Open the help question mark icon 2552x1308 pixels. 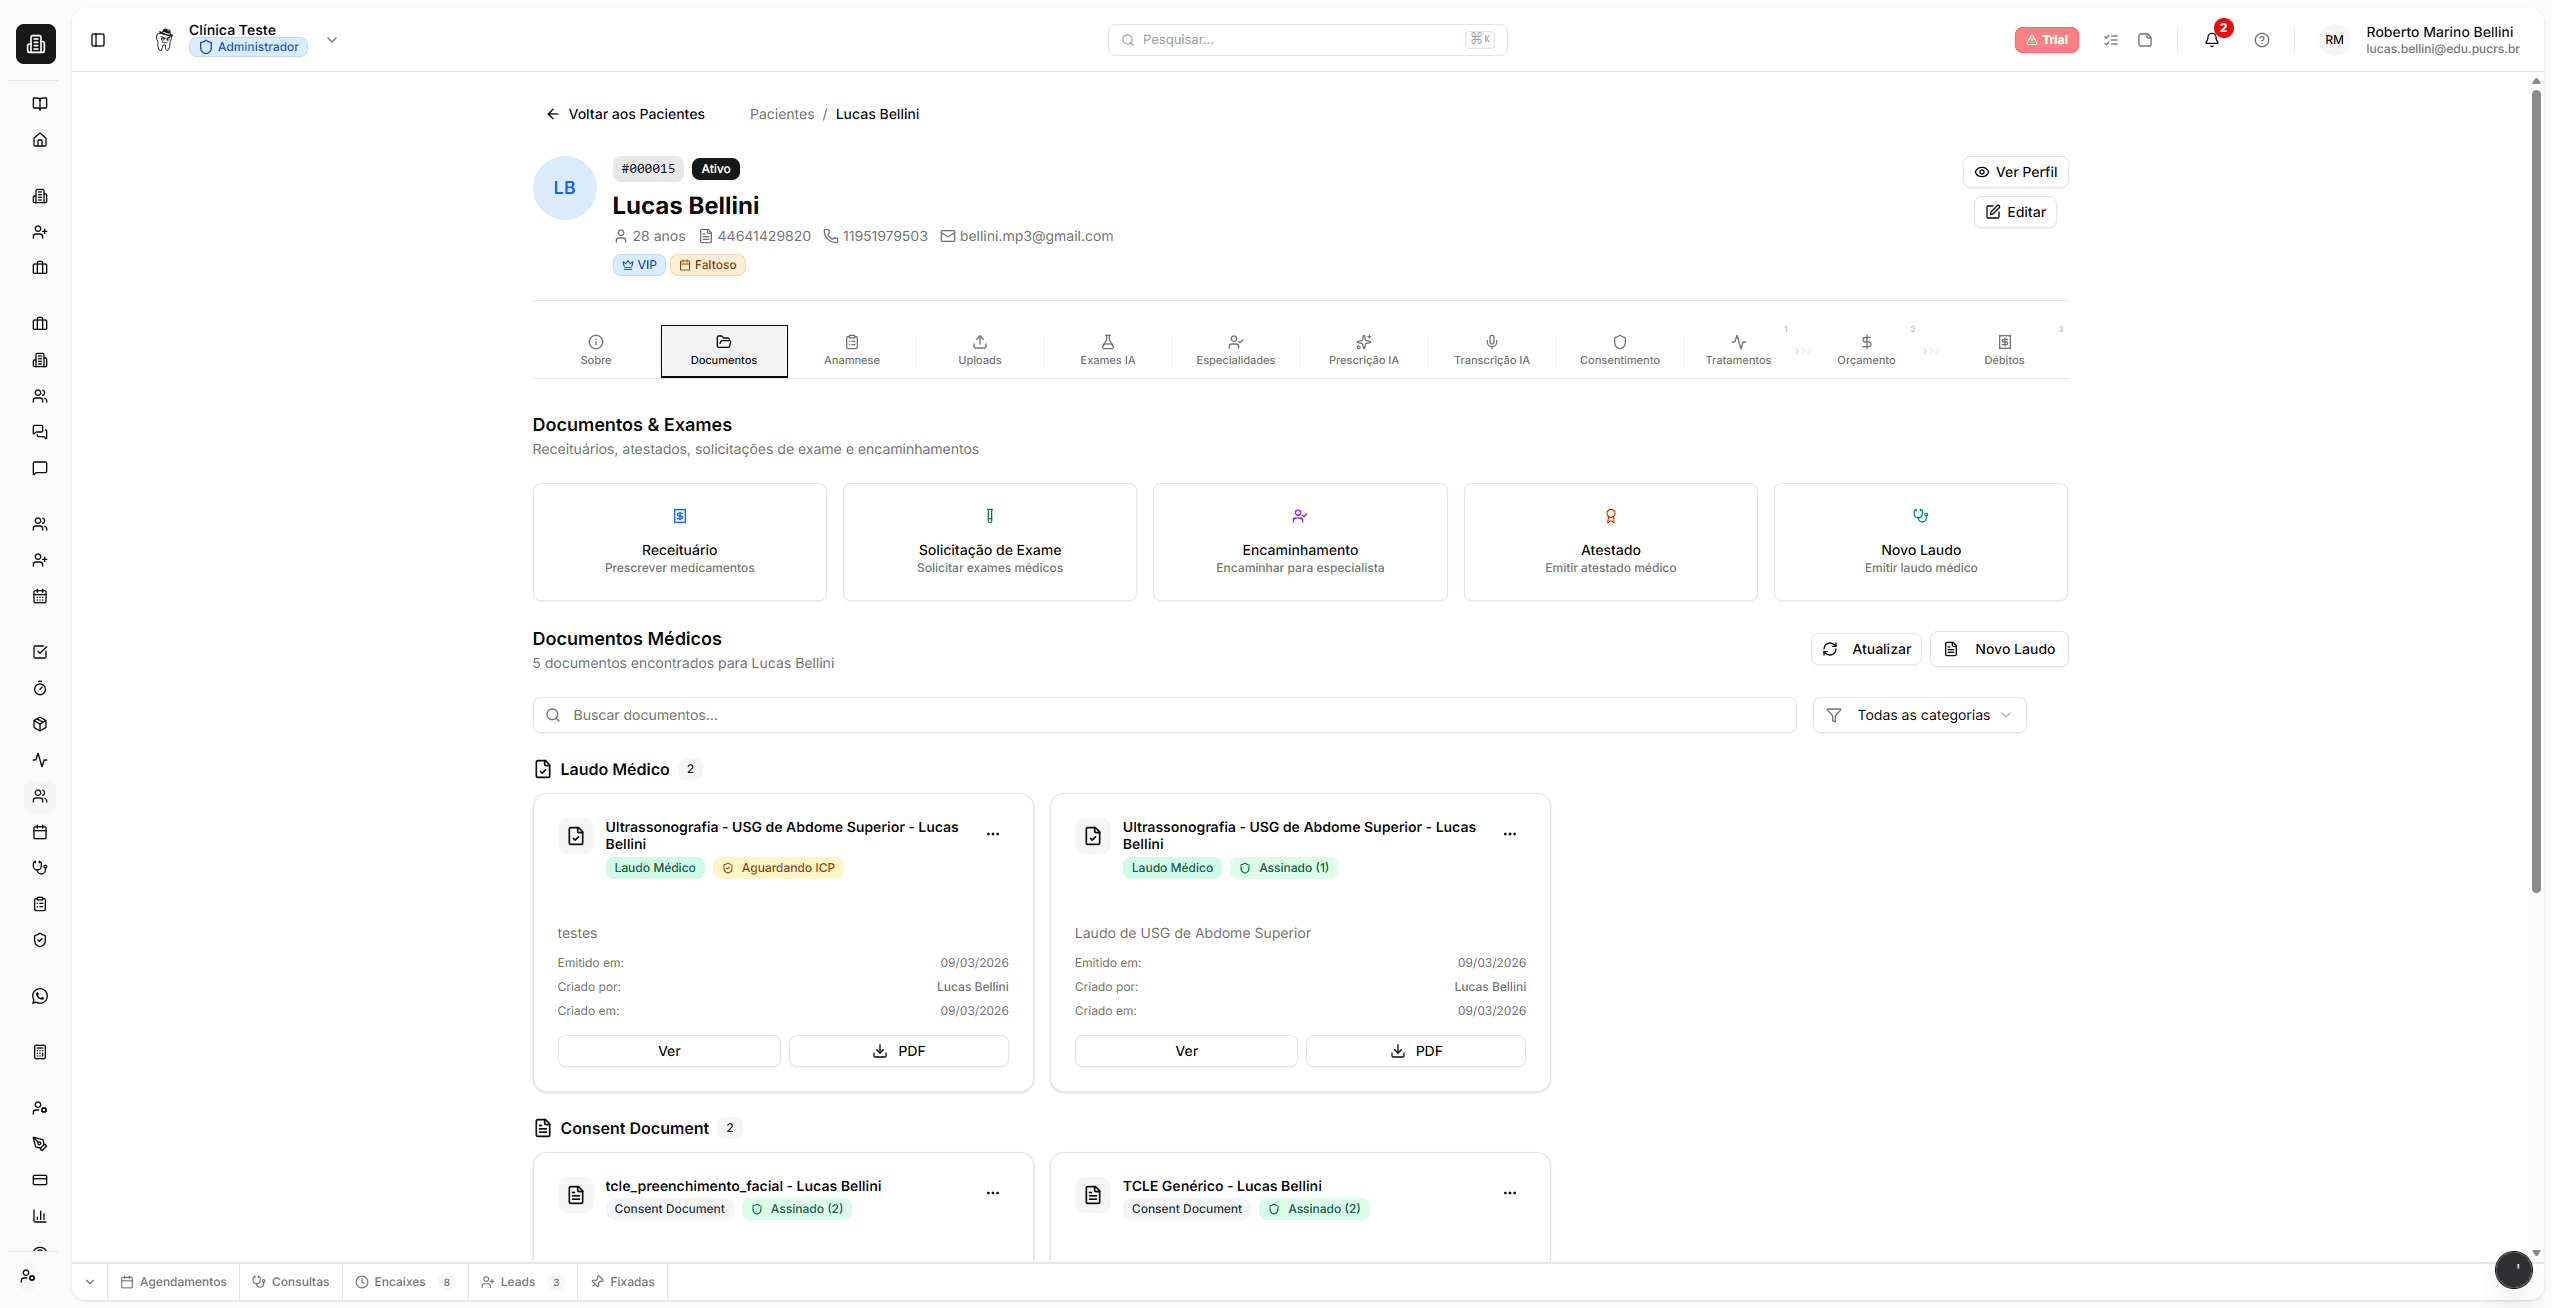tap(2261, 40)
